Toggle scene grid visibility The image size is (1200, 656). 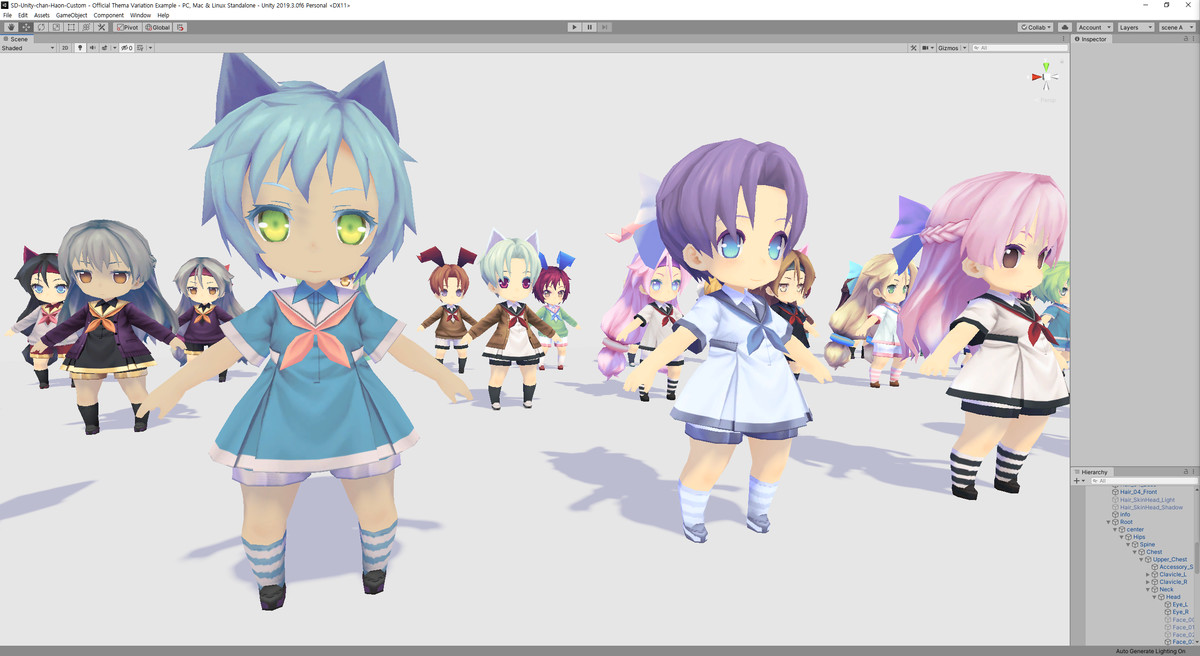coord(140,48)
